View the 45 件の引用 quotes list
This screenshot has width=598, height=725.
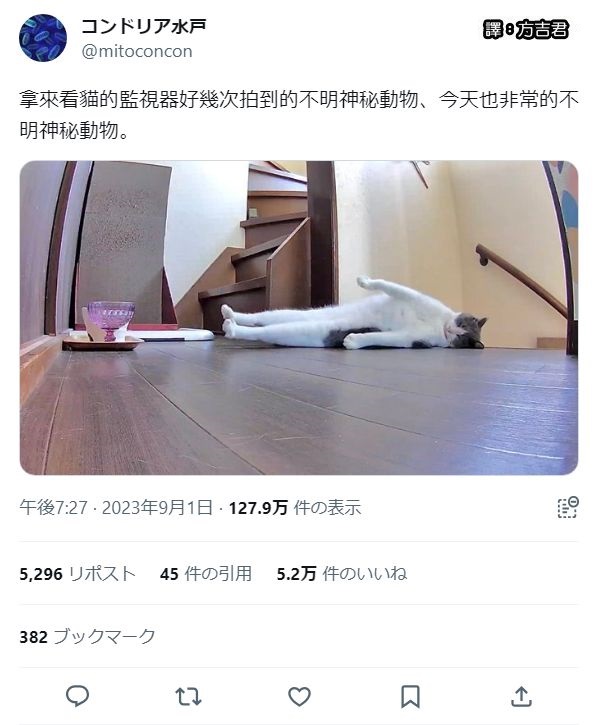(206, 574)
